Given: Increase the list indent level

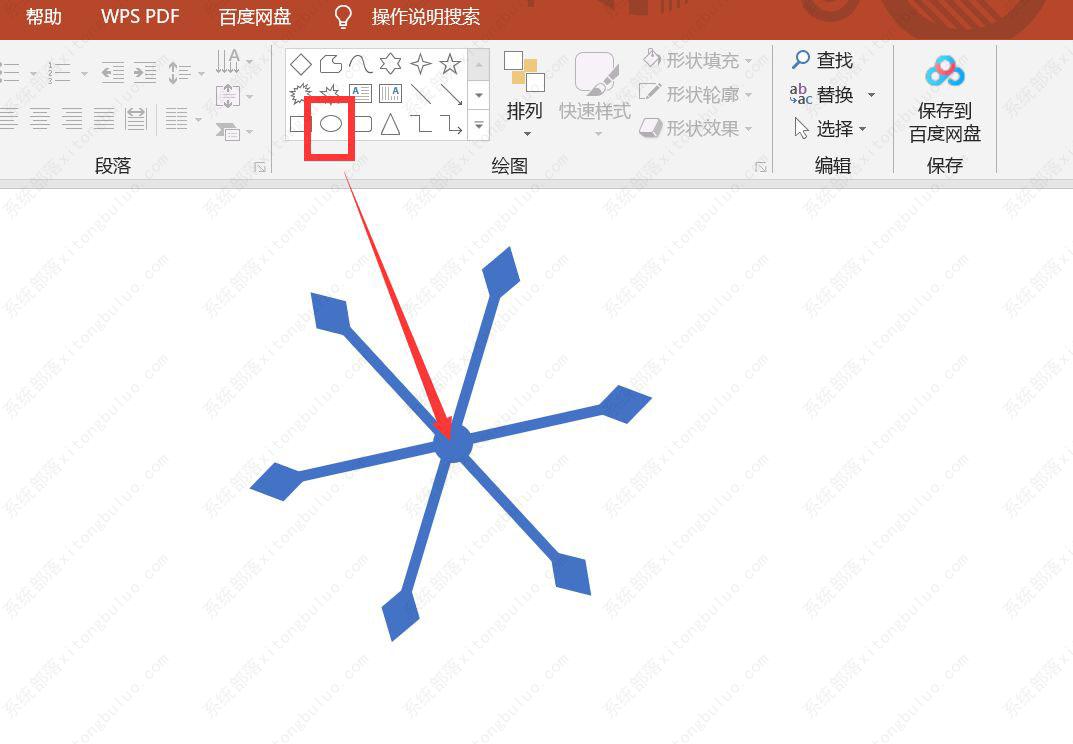Looking at the screenshot, I should click(x=145, y=73).
